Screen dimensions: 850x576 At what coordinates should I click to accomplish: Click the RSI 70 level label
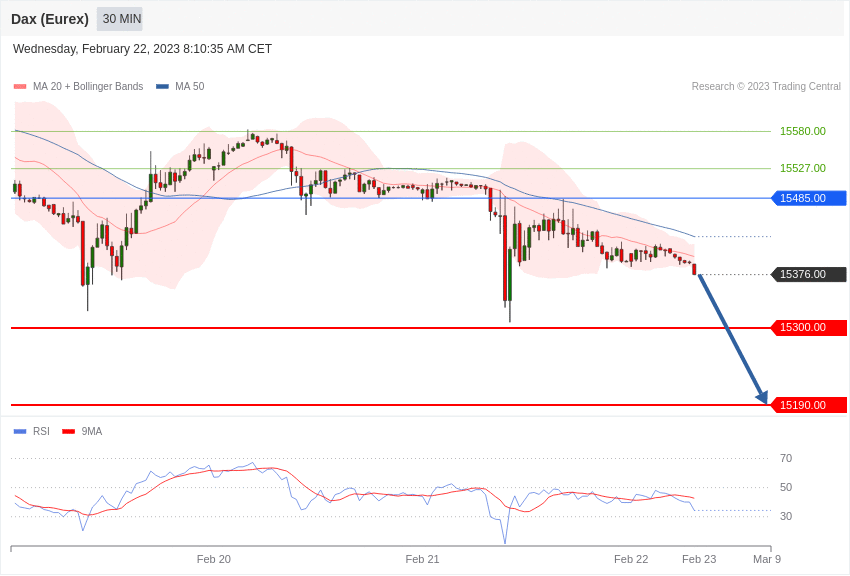pos(785,458)
